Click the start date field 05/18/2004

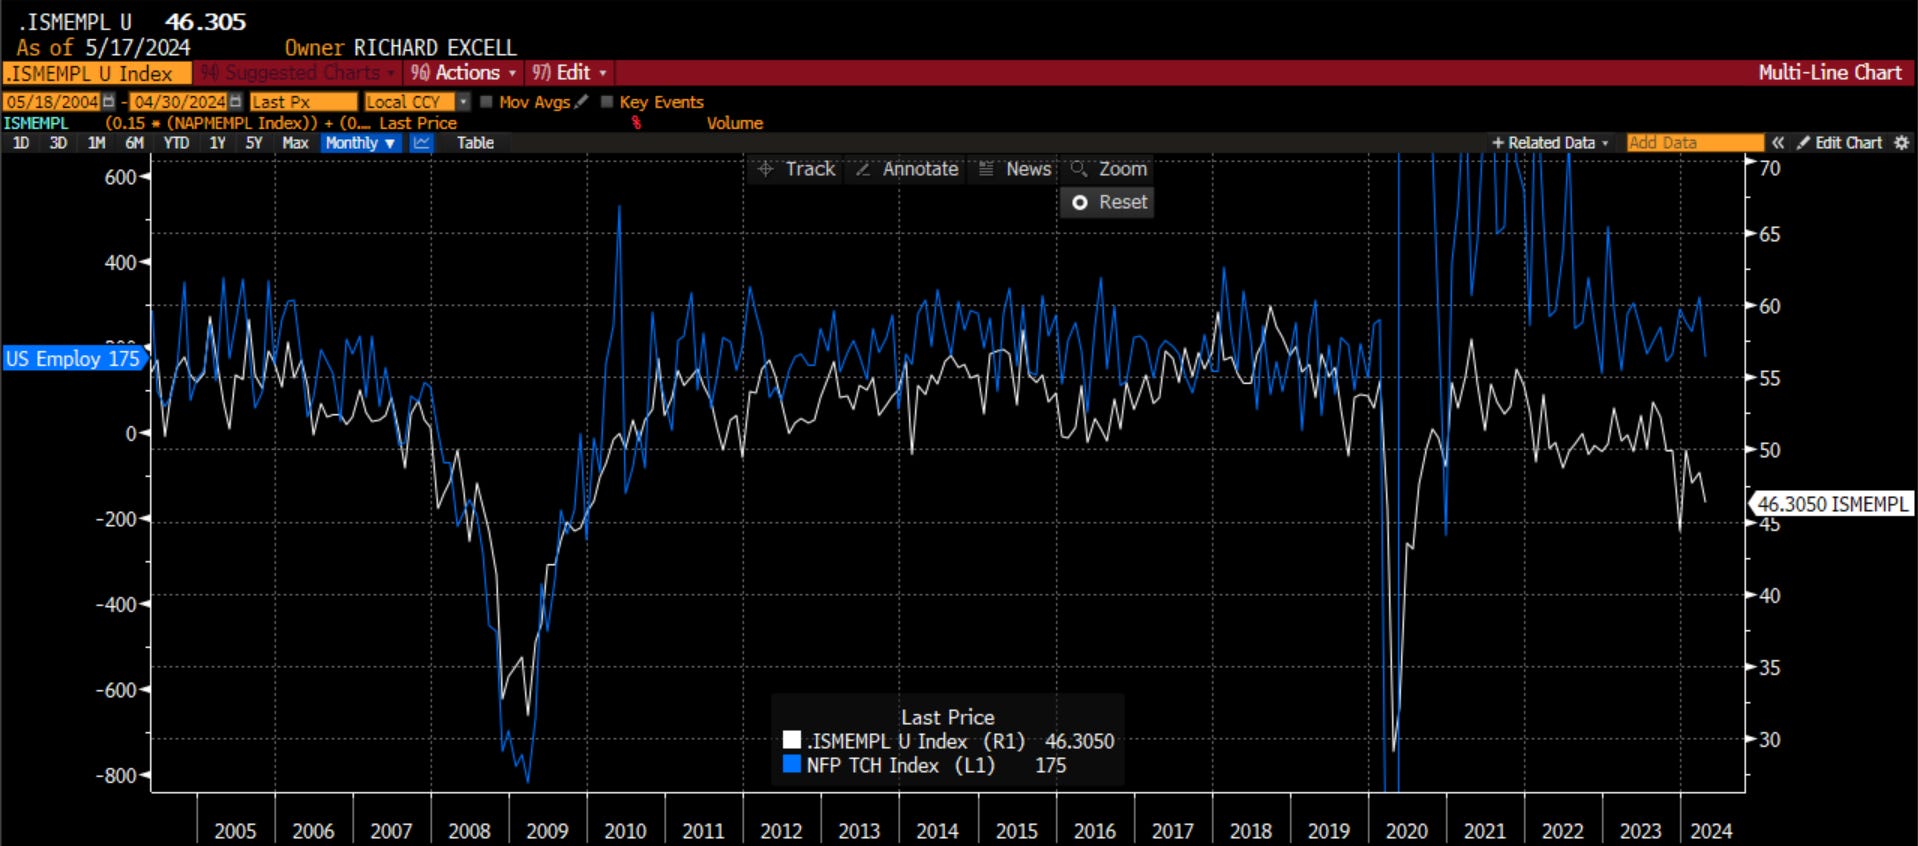click(x=52, y=102)
